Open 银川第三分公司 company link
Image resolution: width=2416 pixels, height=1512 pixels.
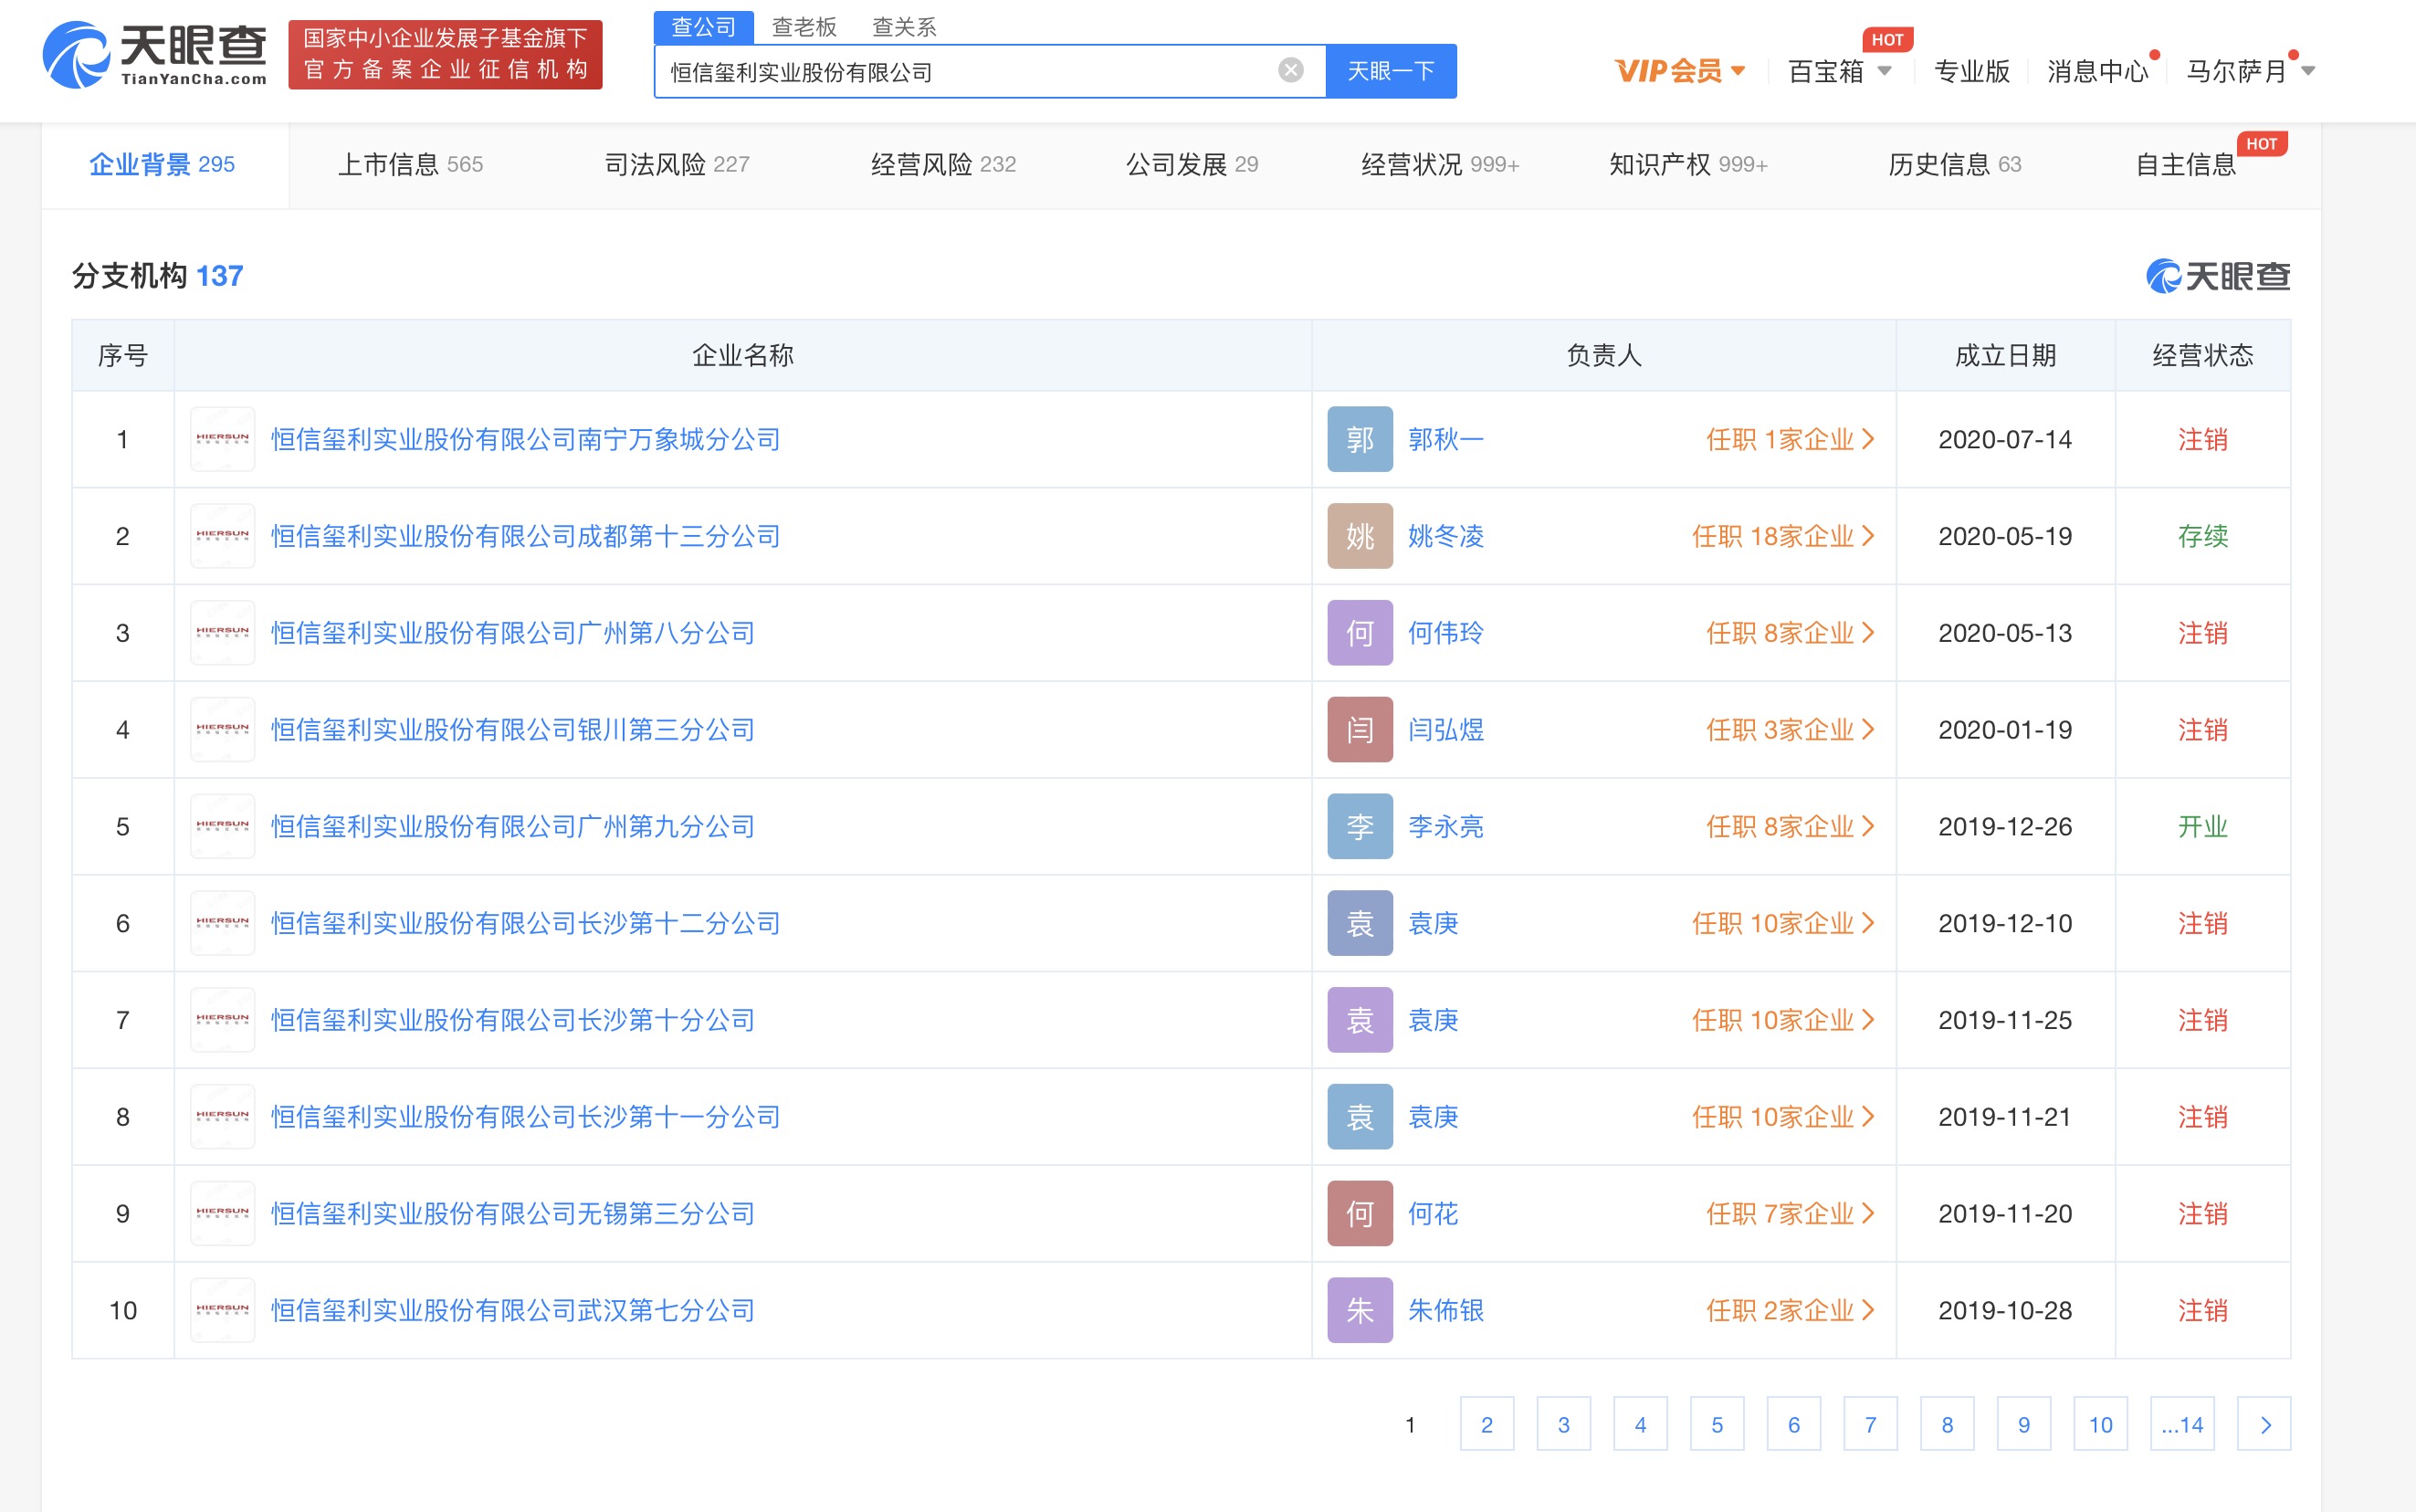[x=513, y=730]
